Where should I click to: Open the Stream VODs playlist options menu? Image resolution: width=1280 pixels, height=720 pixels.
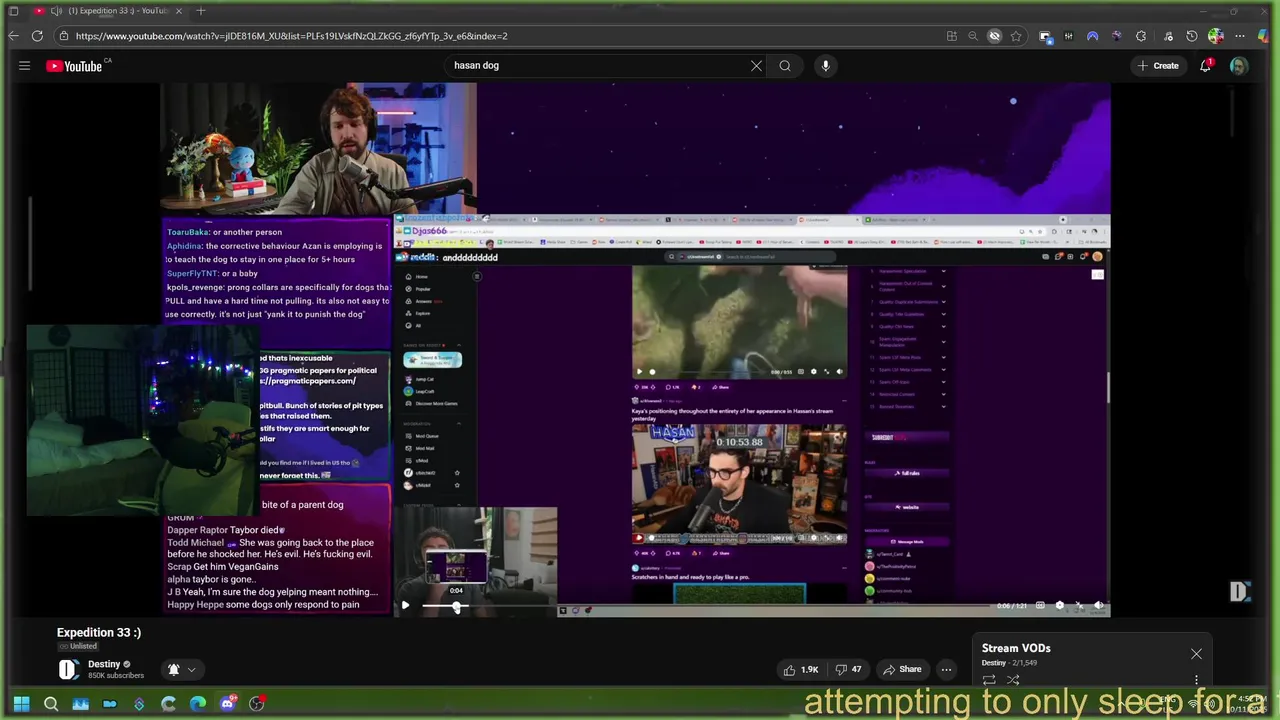point(1196,681)
